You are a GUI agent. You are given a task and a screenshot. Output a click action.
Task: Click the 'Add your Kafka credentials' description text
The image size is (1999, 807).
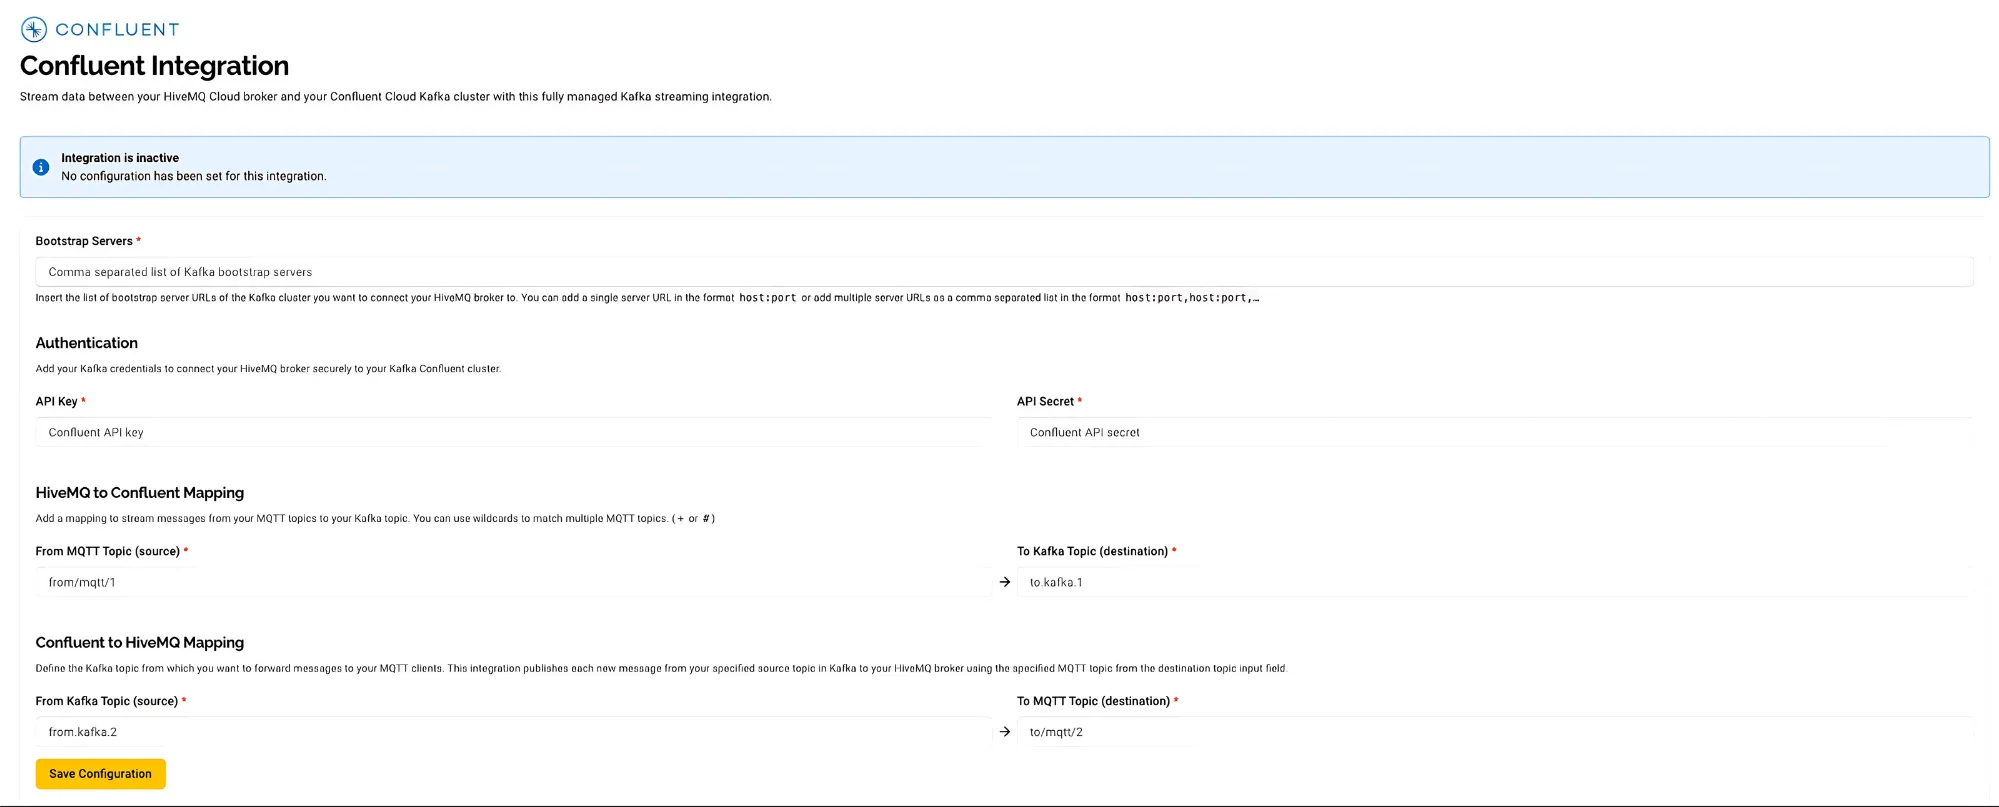pos(268,369)
